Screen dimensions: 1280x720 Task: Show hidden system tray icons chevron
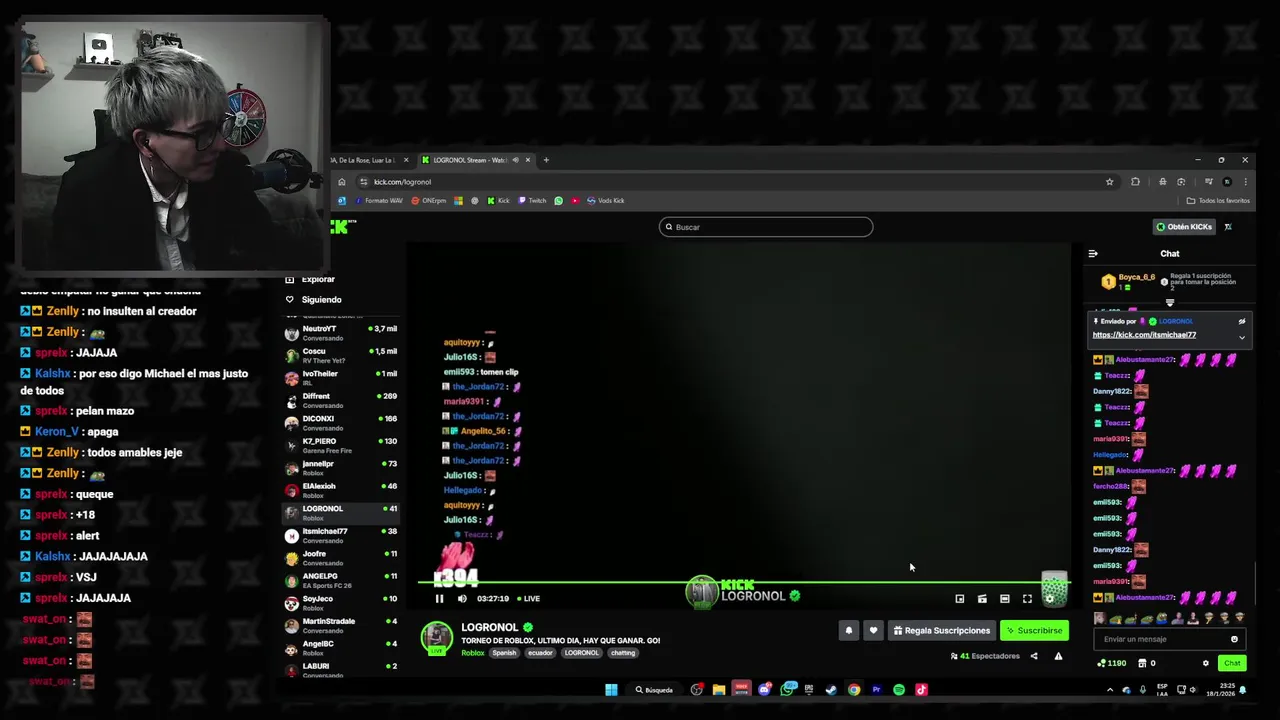click(1109, 690)
